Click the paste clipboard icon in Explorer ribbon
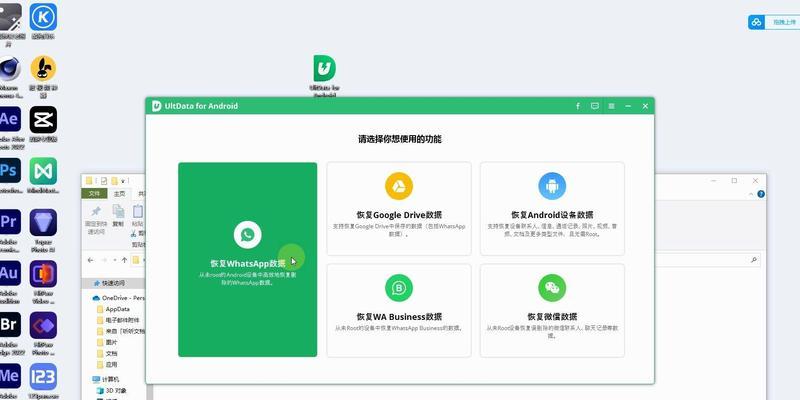Image resolution: width=800 pixels, height=400 pixels. pyautogui.click(x=138, y=211)
